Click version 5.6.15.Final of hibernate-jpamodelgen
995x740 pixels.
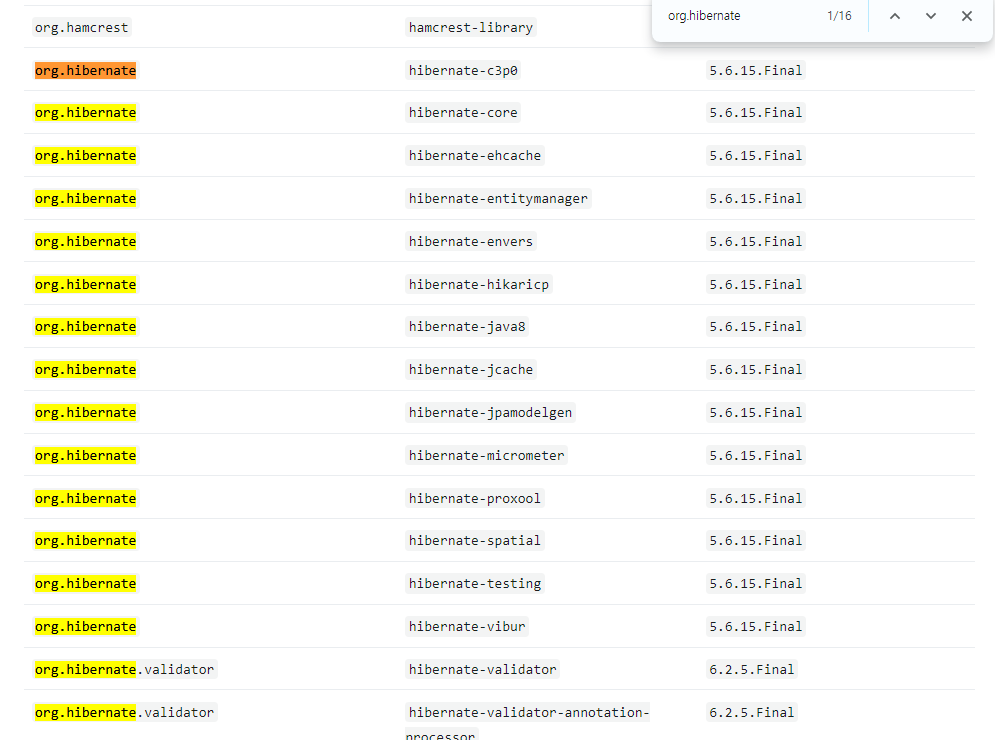[756, 413]
